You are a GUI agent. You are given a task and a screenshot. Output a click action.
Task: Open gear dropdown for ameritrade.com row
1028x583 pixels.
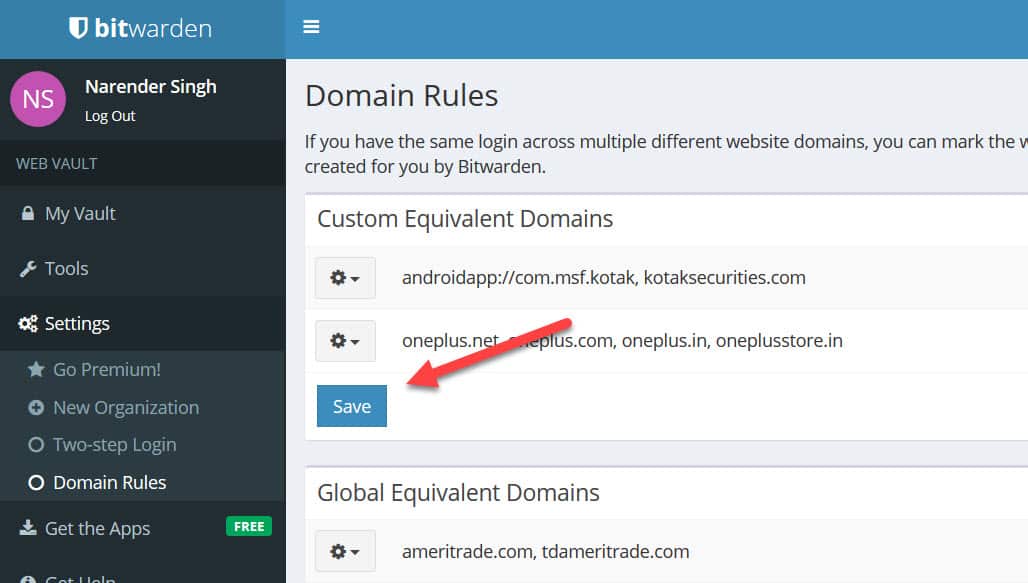point(346,551)
